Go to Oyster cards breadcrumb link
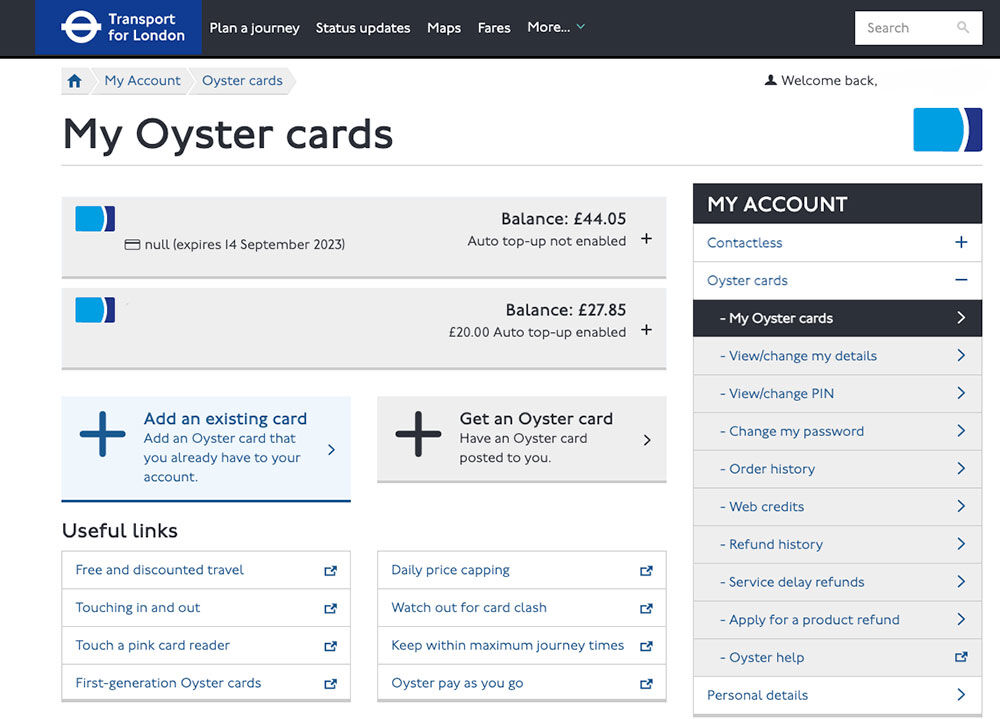1000x719 pixels. click(242, 80)
